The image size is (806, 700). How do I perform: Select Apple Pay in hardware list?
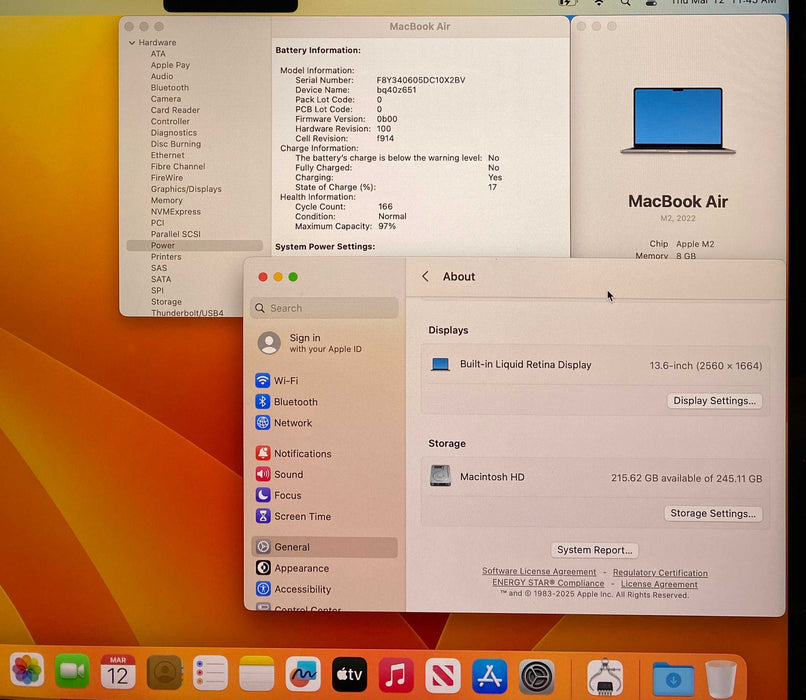(x=170, y=65)
